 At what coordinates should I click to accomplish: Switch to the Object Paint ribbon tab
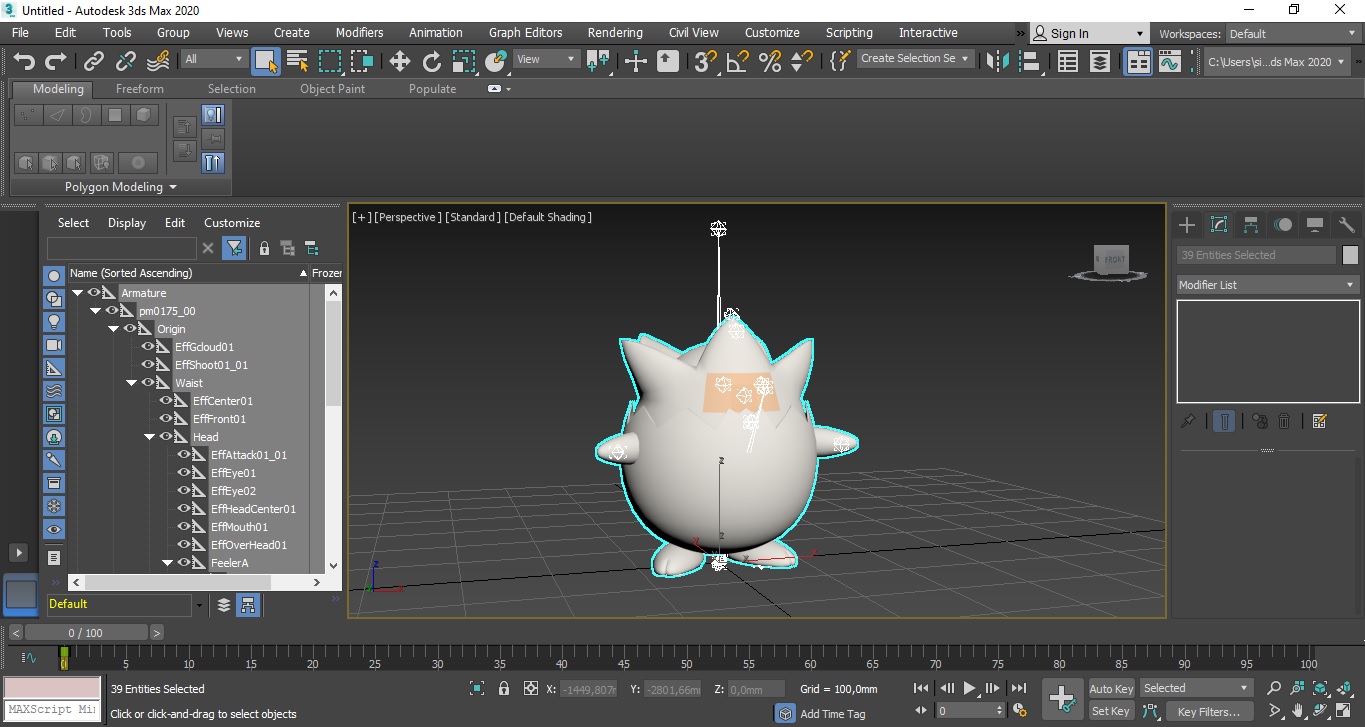tap(332, 89)
